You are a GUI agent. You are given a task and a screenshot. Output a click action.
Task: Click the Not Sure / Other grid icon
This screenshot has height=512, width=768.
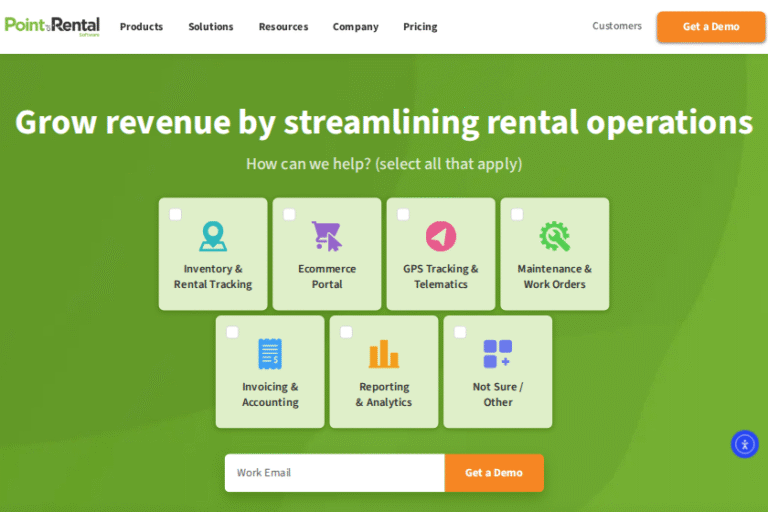point(497,354)
